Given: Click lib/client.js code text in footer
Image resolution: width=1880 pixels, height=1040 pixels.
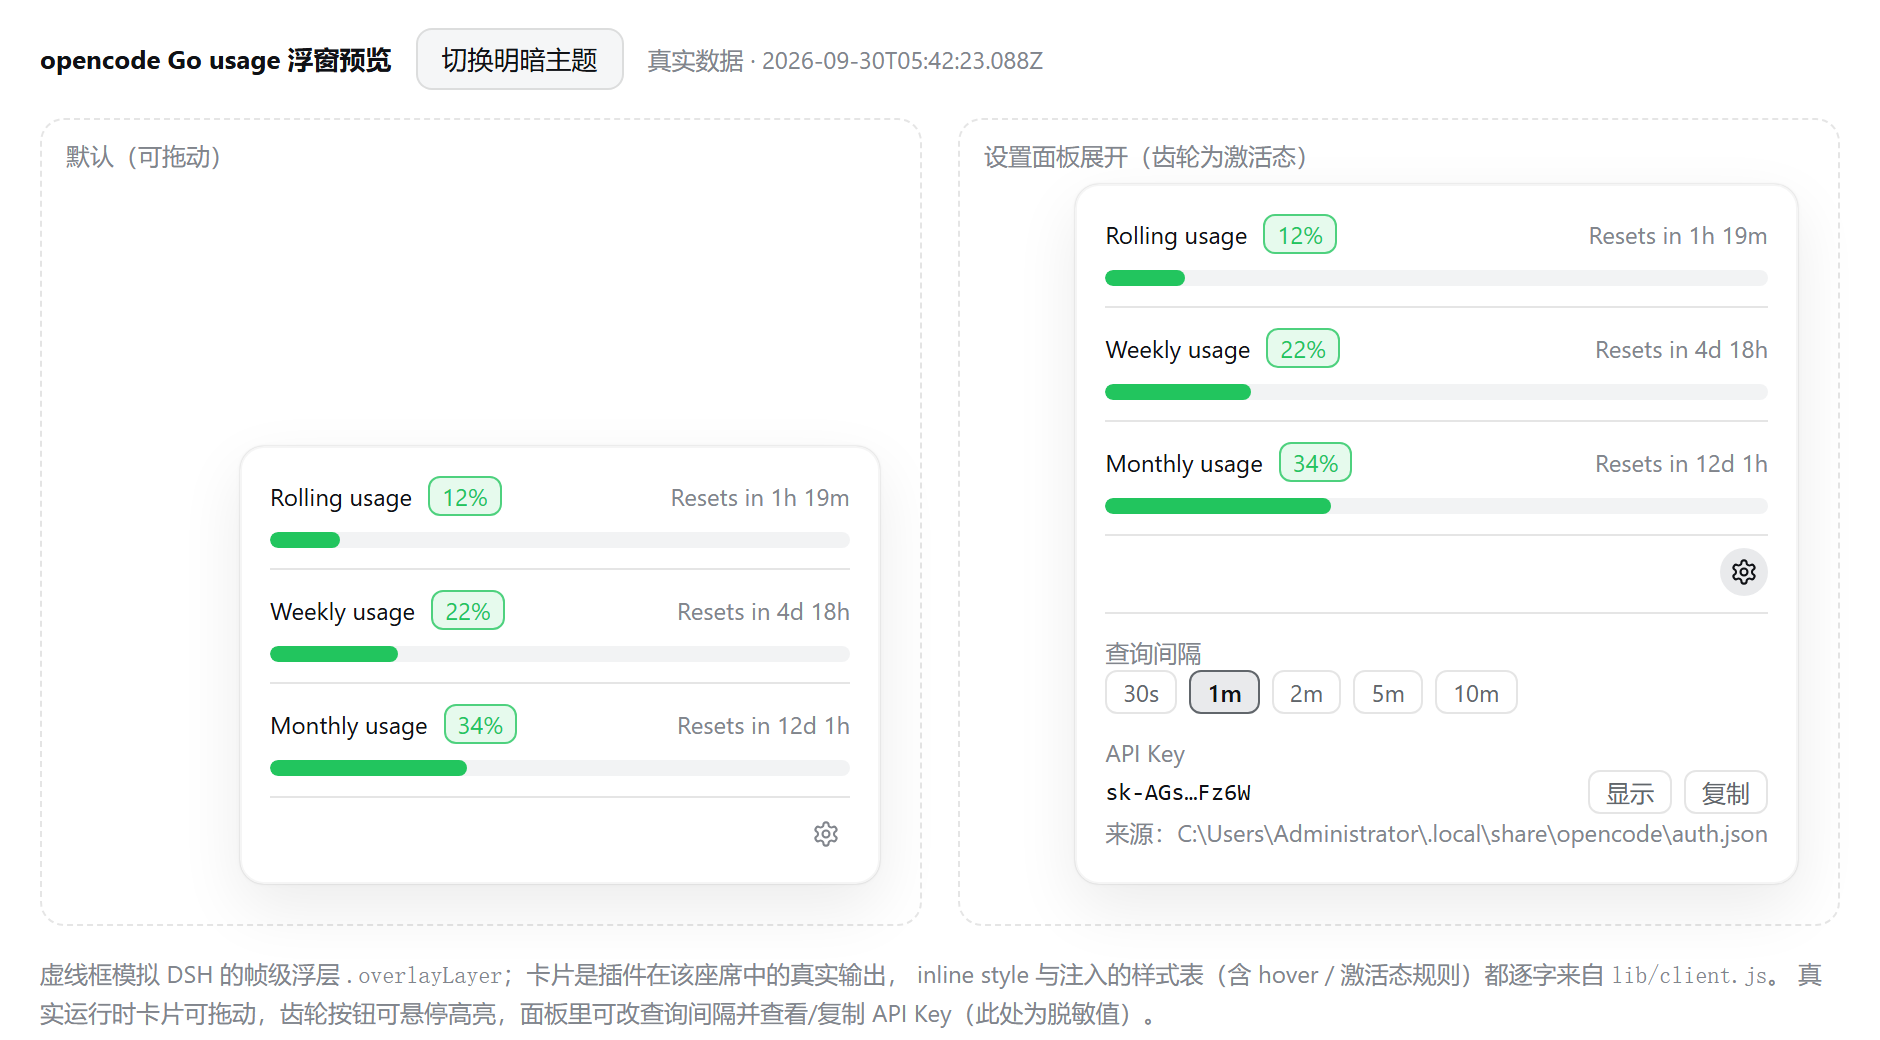Looking at the screenshot, I should [x=1689, y=976].
